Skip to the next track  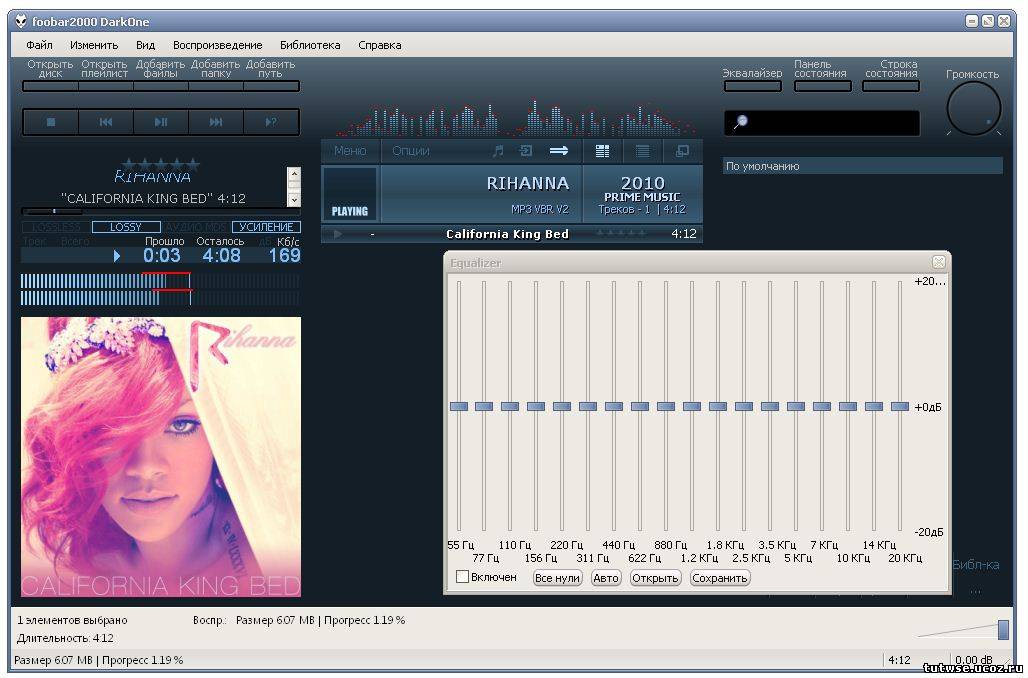click(x=216, y=122)
